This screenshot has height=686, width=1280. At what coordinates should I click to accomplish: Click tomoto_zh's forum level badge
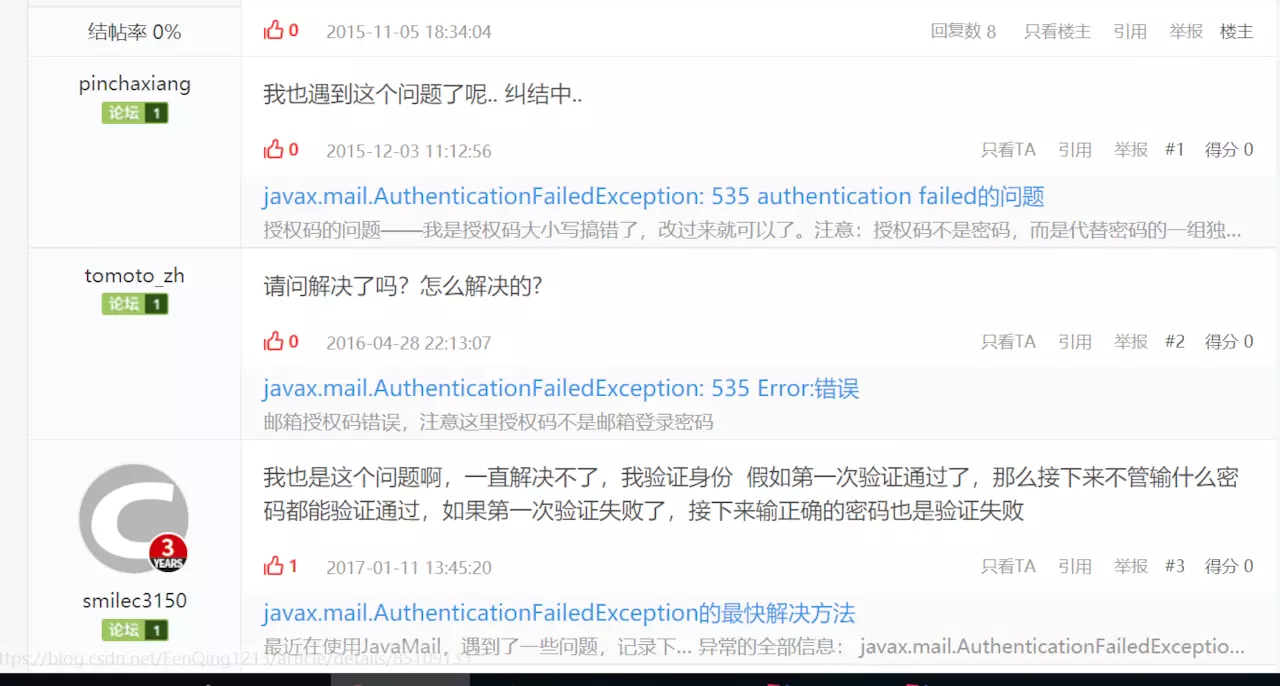pyautogui.click(x=134, y=304)
